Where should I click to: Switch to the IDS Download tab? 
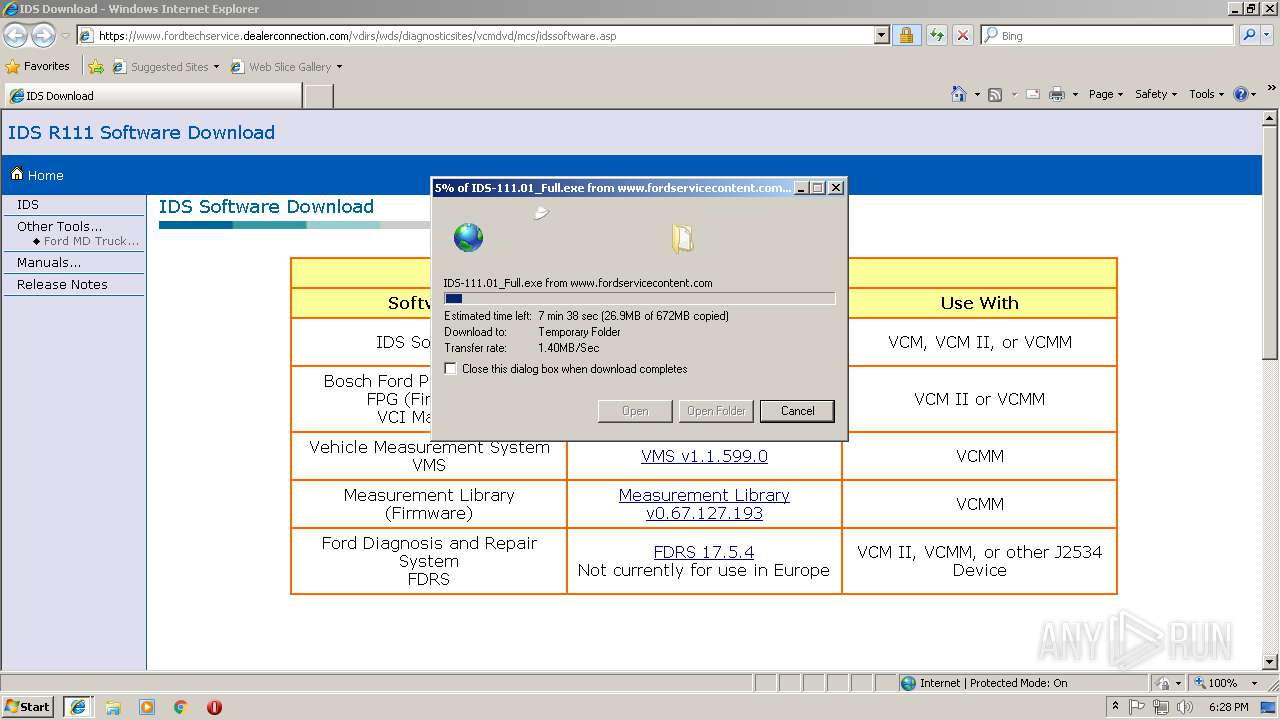click(x=153, y=95)
